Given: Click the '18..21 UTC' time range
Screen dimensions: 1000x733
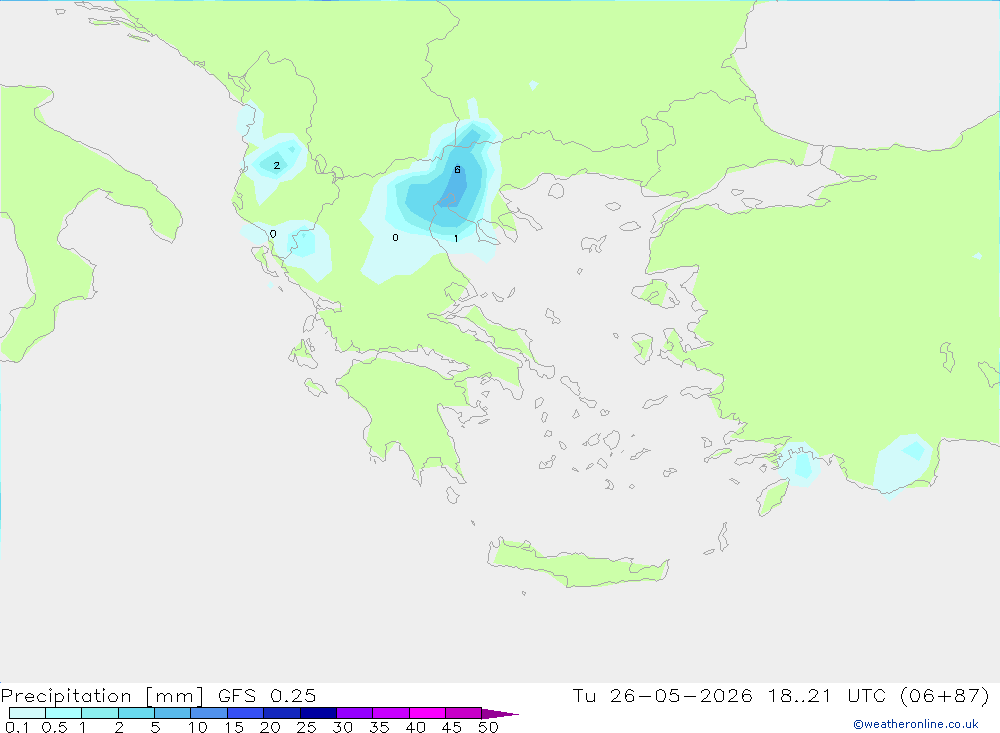Looking at the screenshot, I should pos(827,696).
